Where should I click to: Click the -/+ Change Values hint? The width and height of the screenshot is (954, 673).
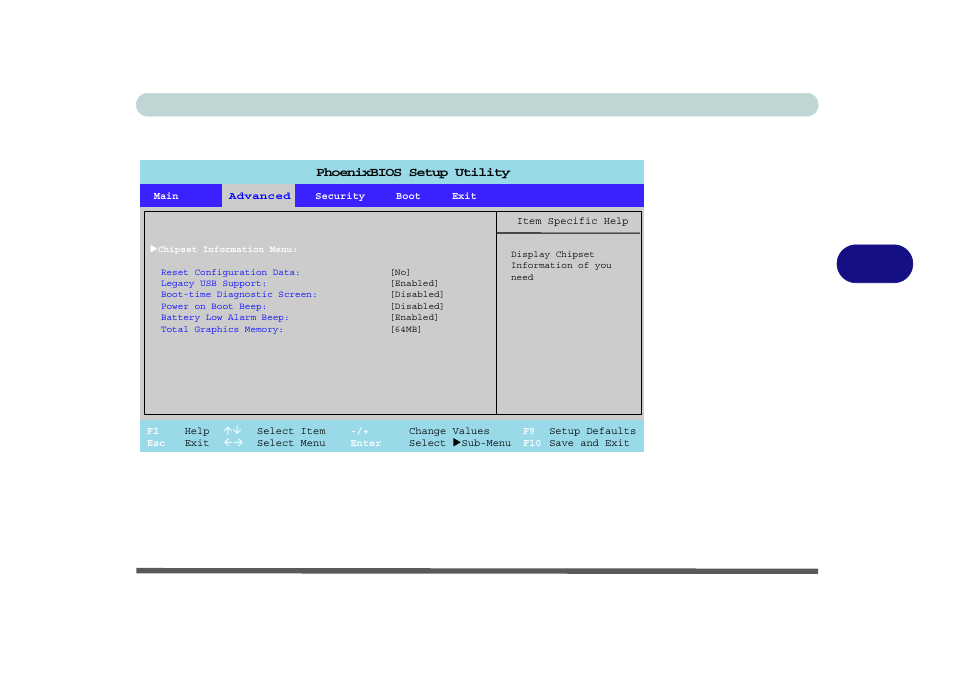(420, 431)
